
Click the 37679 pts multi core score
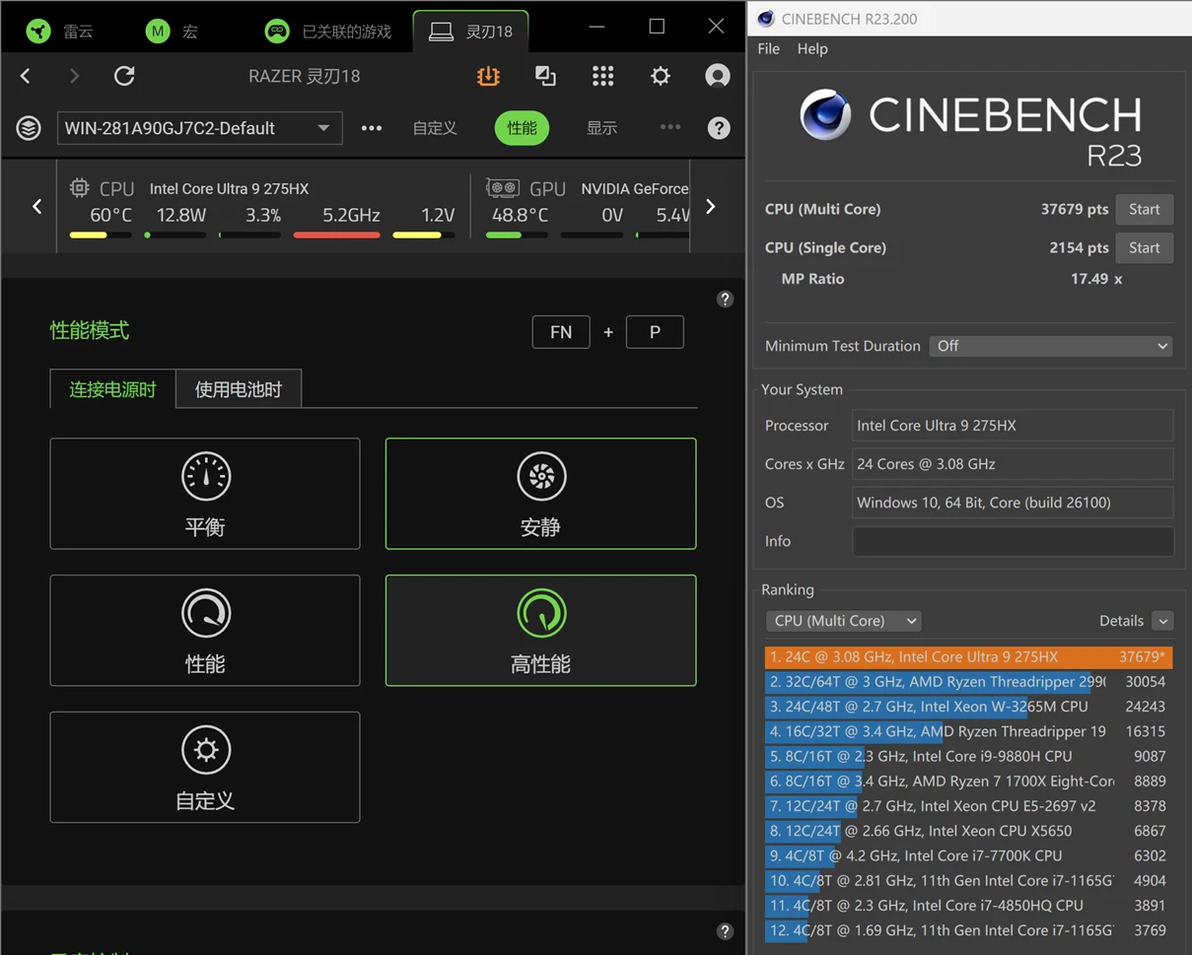click(1074, 209)
